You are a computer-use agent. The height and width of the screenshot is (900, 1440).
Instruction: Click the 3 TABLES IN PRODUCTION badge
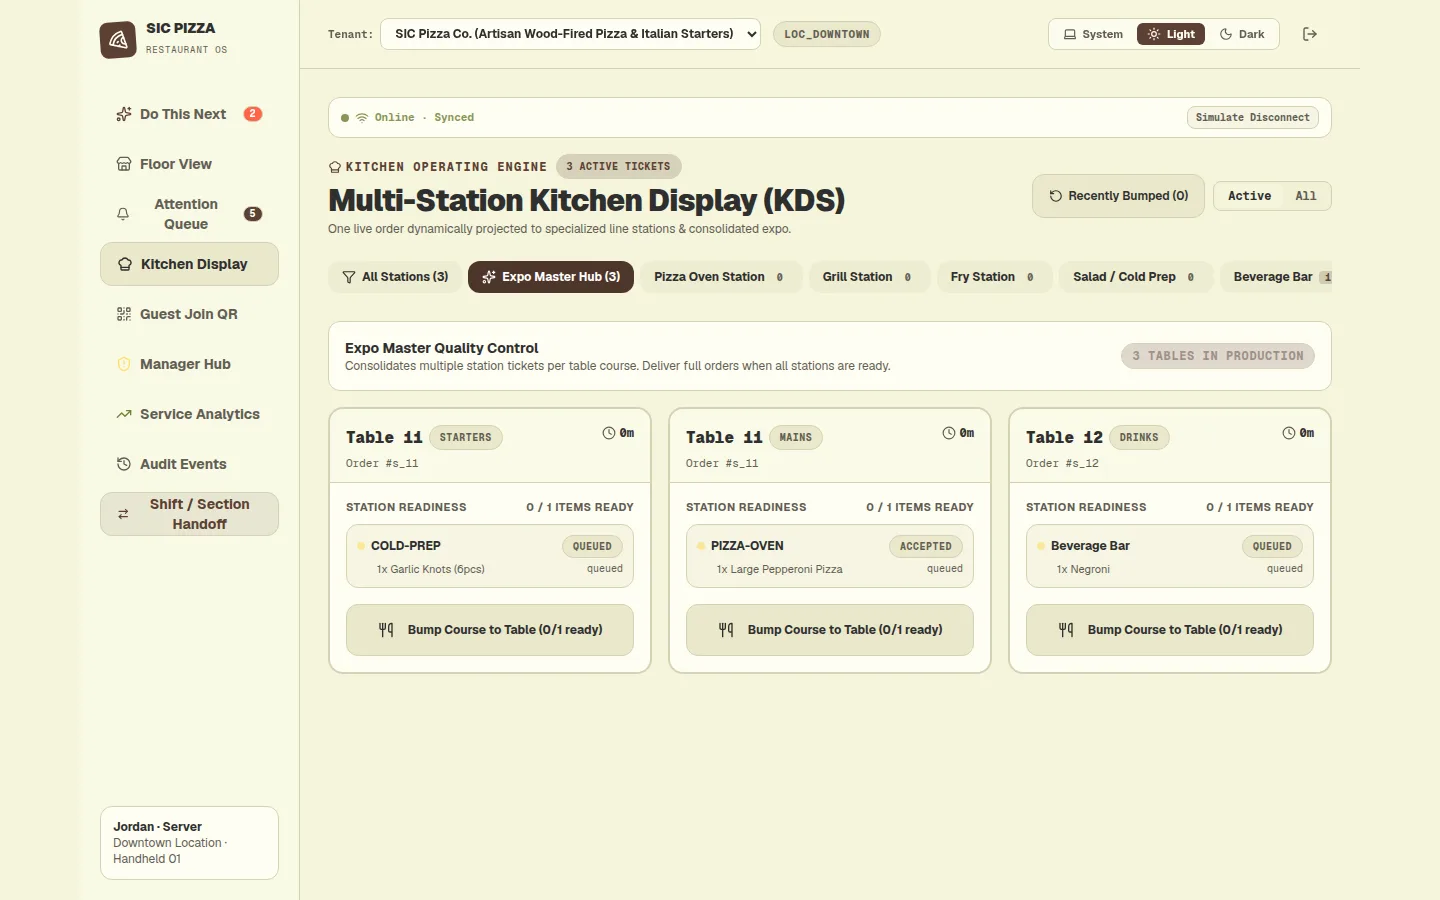point(1218,356)
